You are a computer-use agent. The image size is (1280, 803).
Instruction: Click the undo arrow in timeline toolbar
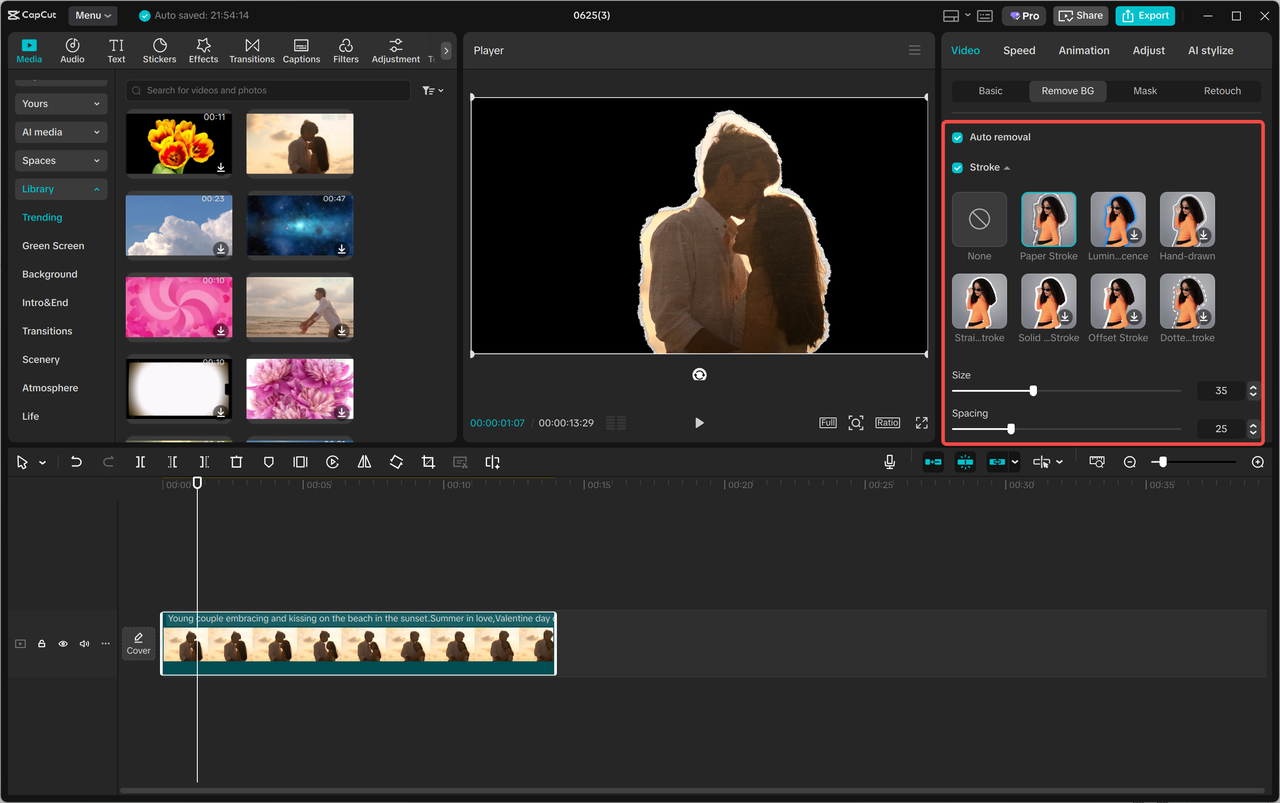76,462
